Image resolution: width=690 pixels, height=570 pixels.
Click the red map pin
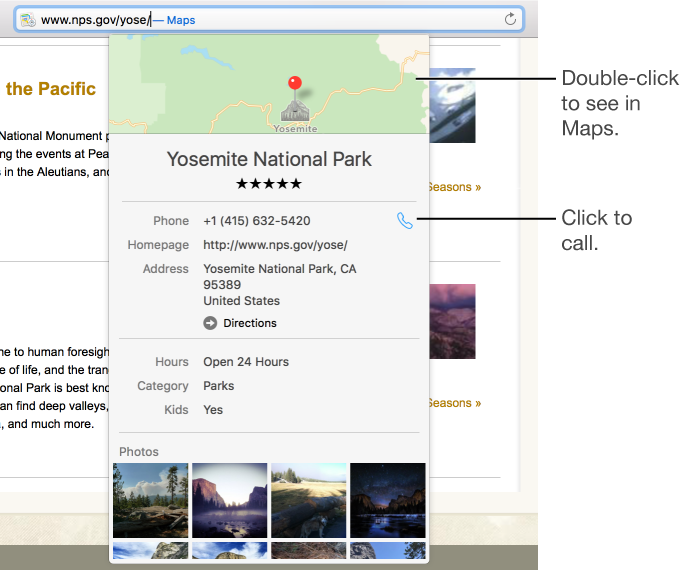coord(295,83)
